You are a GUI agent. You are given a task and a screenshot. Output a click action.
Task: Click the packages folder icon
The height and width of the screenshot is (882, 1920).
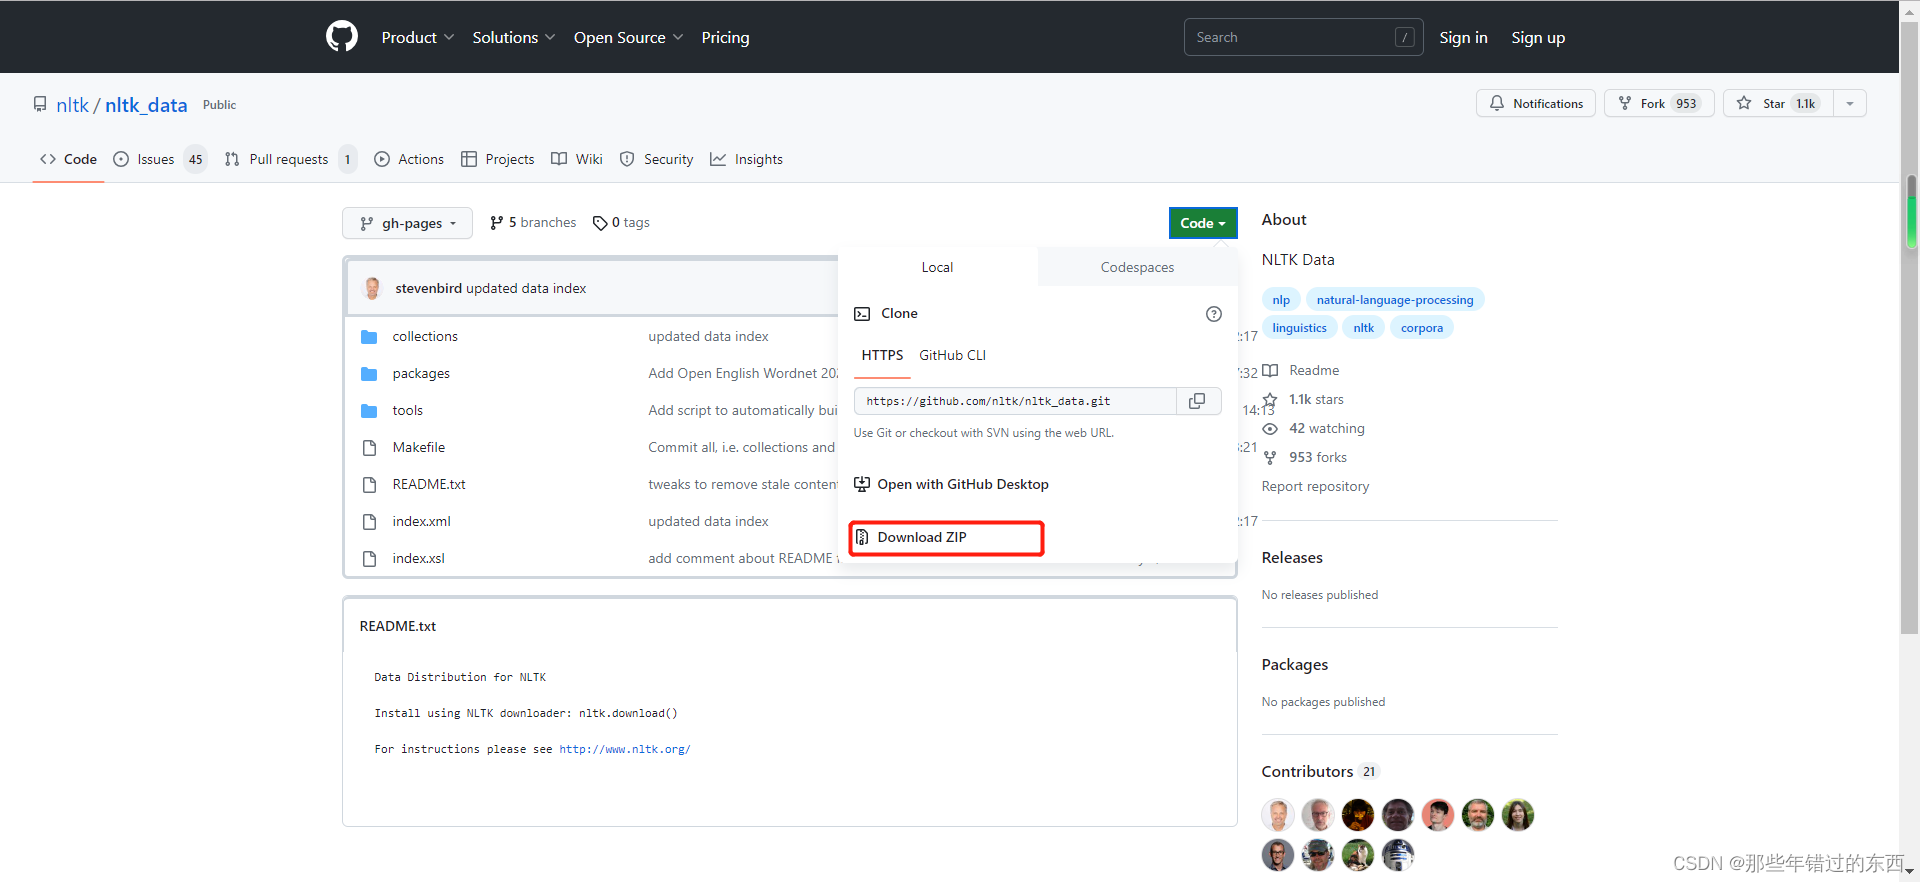pyautogui.click(x=369, y=374)
